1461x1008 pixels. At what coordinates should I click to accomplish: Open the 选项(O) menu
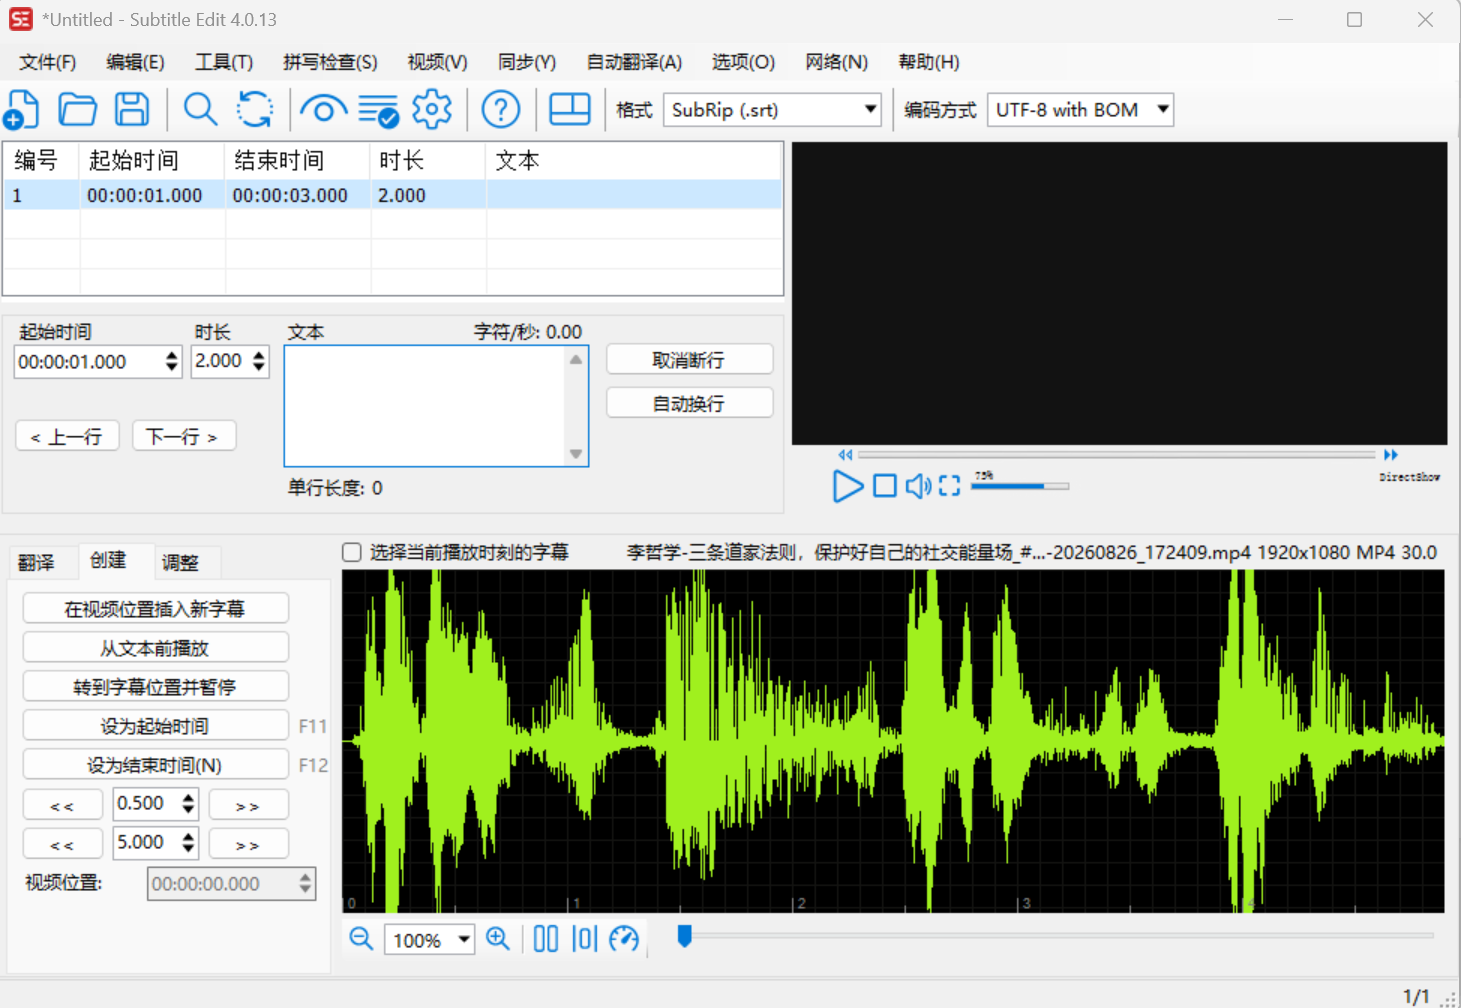[743, 62]
